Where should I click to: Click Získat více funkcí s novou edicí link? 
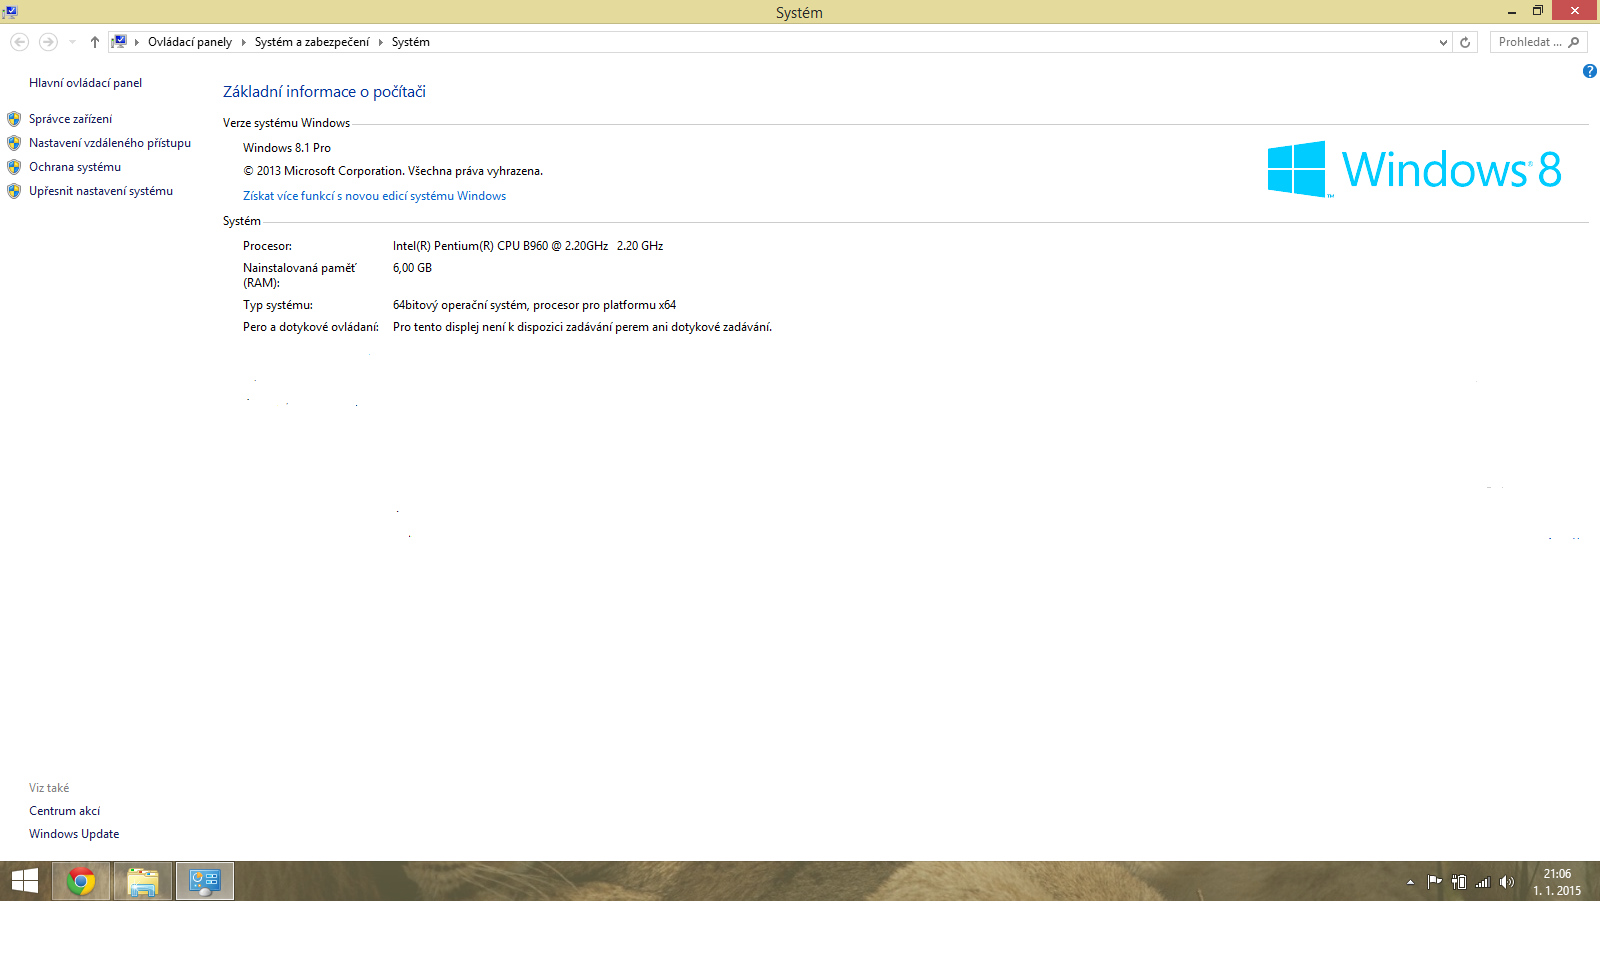[375, 196]
